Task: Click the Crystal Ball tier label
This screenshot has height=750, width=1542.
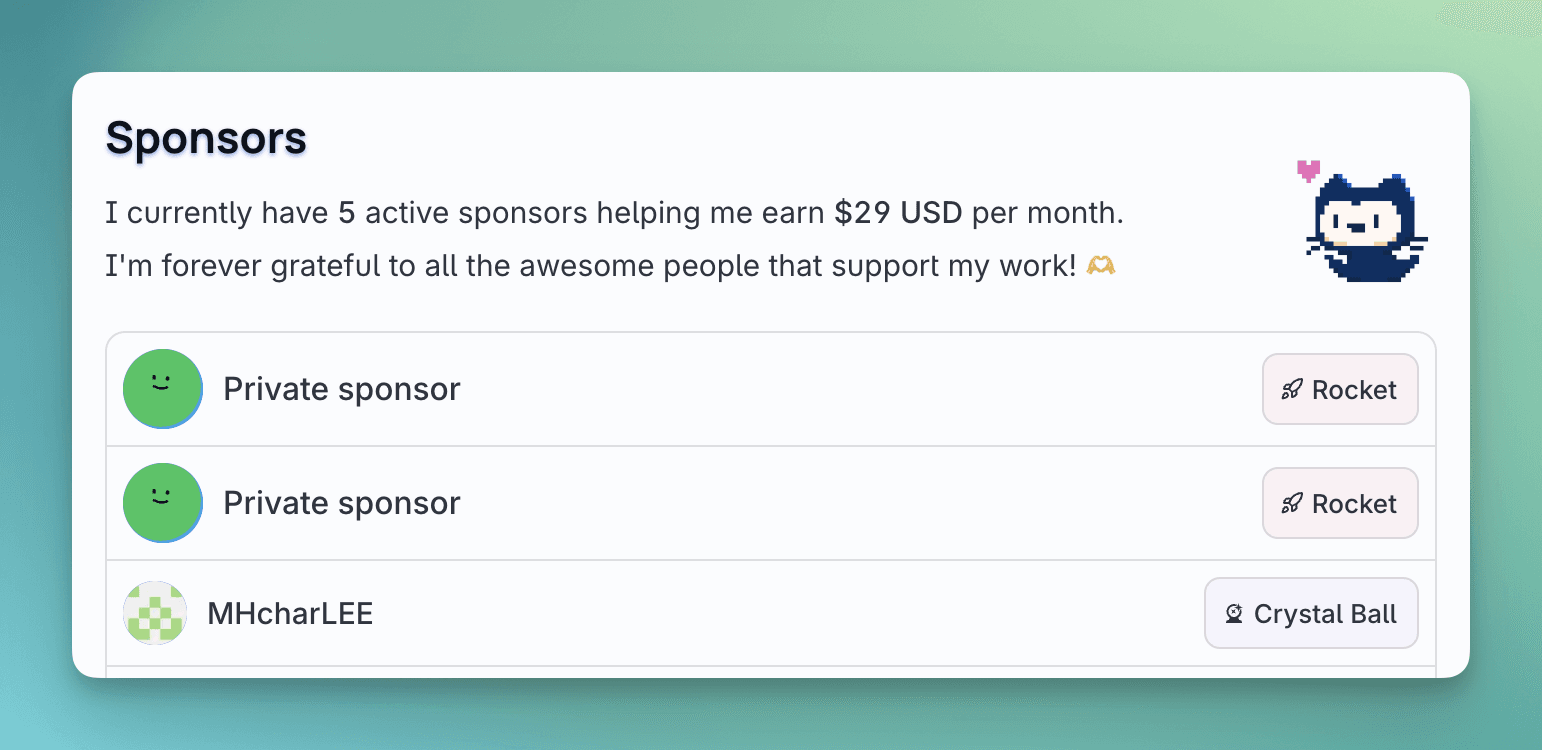Action: point(1325,614)
